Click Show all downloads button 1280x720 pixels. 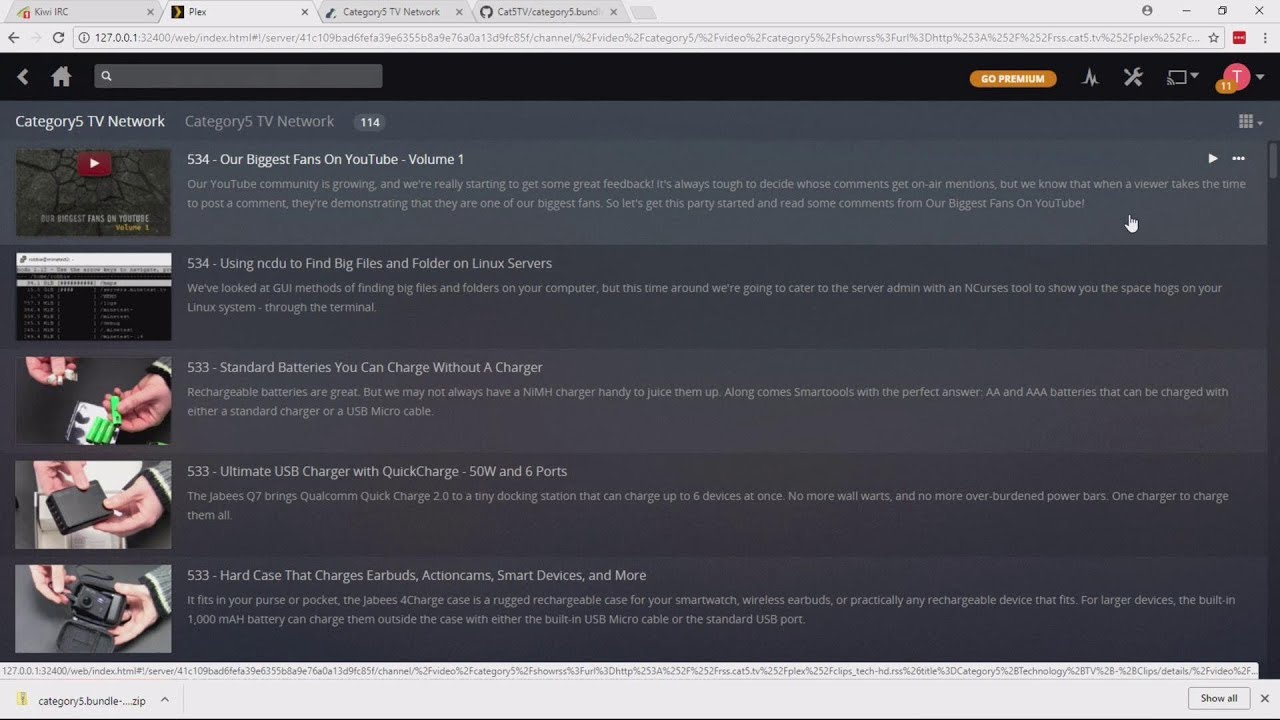click(x=1219, y=699)
